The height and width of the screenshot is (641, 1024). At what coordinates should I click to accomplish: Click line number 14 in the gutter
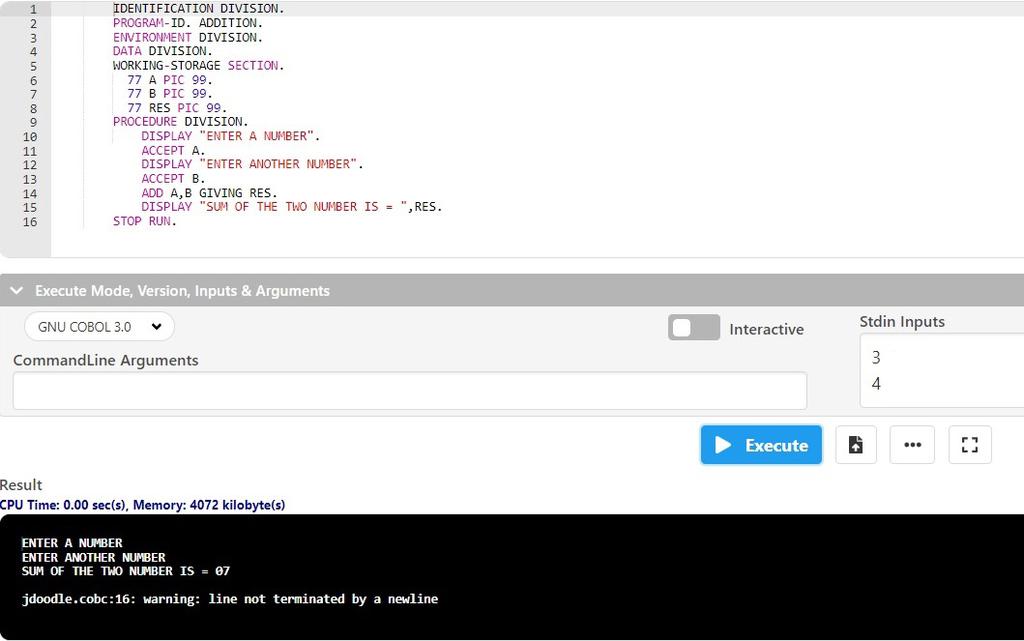tap(29, 192)
